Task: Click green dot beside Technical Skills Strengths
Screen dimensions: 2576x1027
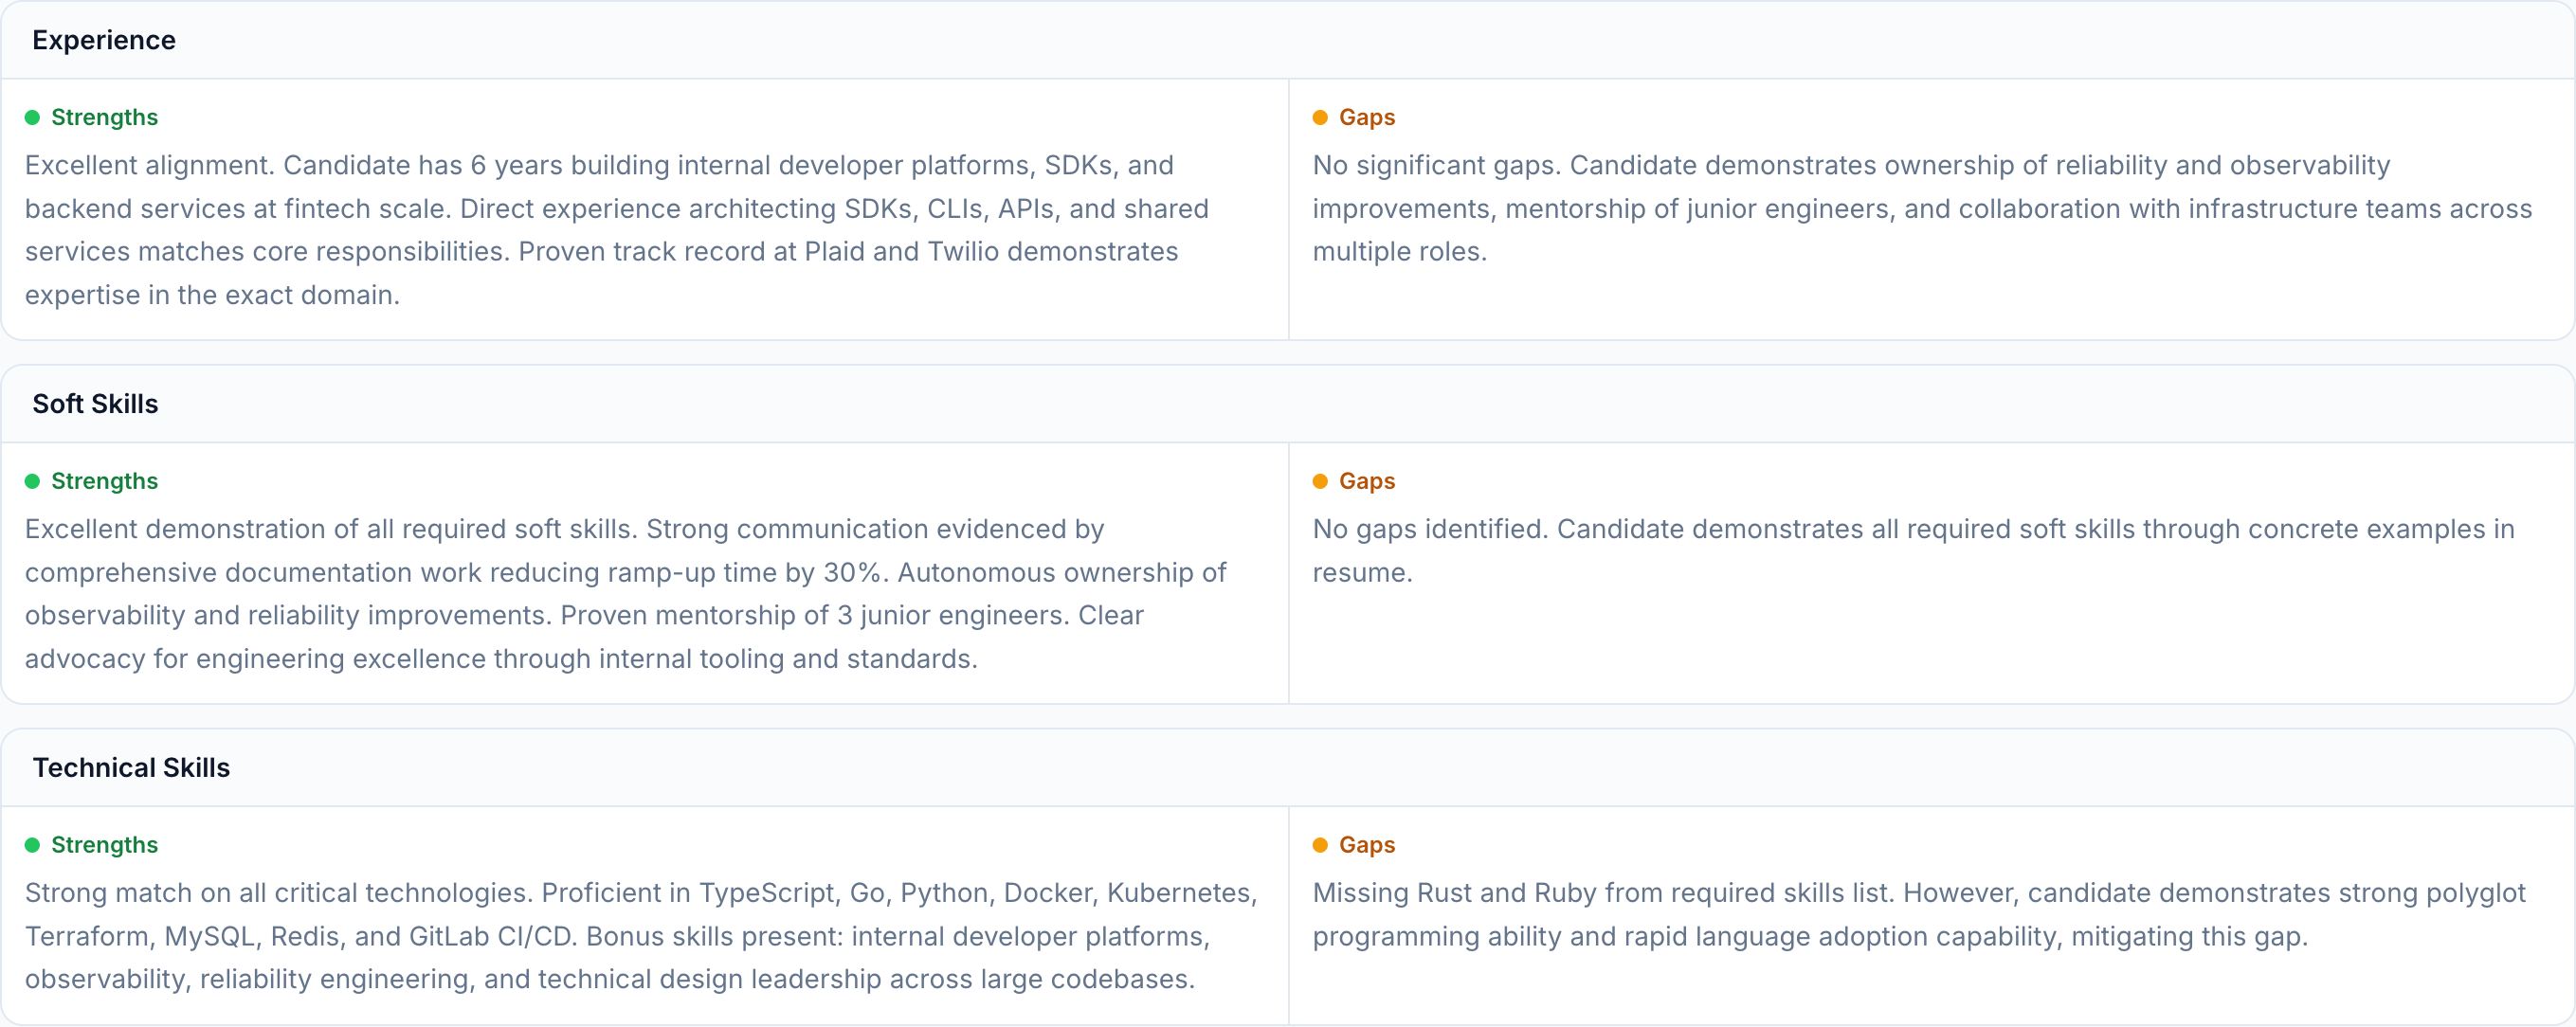Action: pos(32,845)
